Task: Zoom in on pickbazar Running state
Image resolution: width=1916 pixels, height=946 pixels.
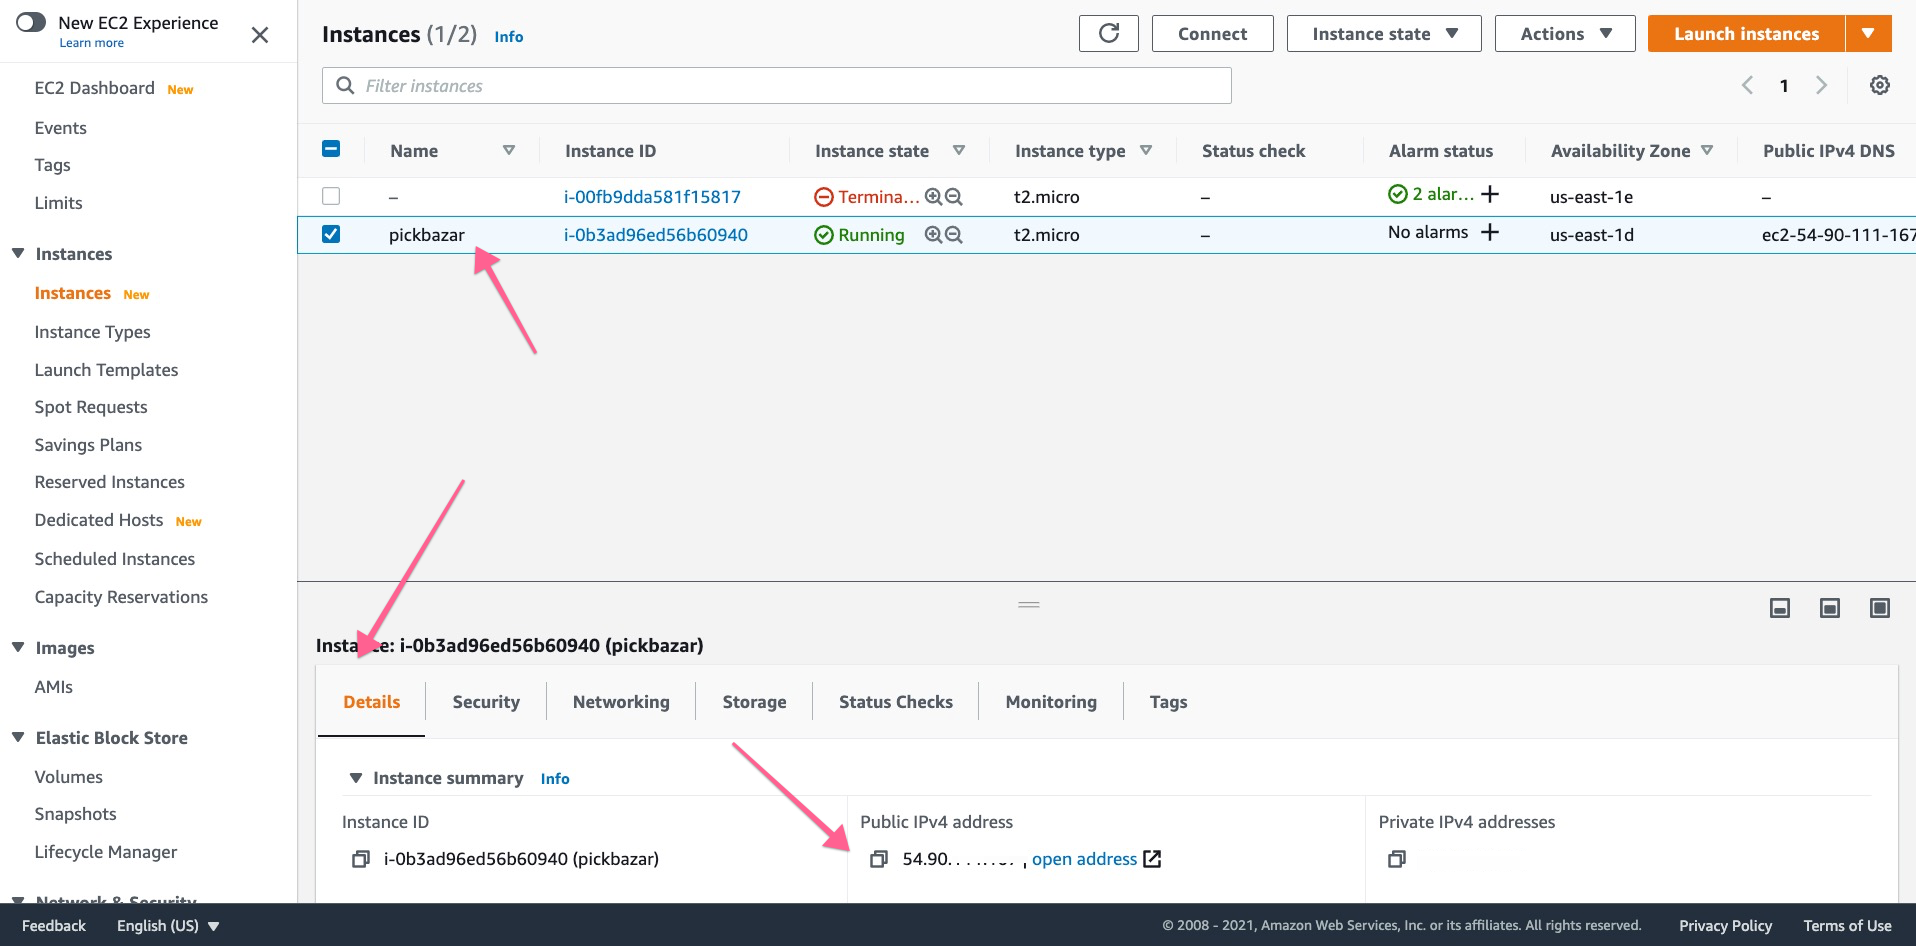Action: [x=933, y=235]
